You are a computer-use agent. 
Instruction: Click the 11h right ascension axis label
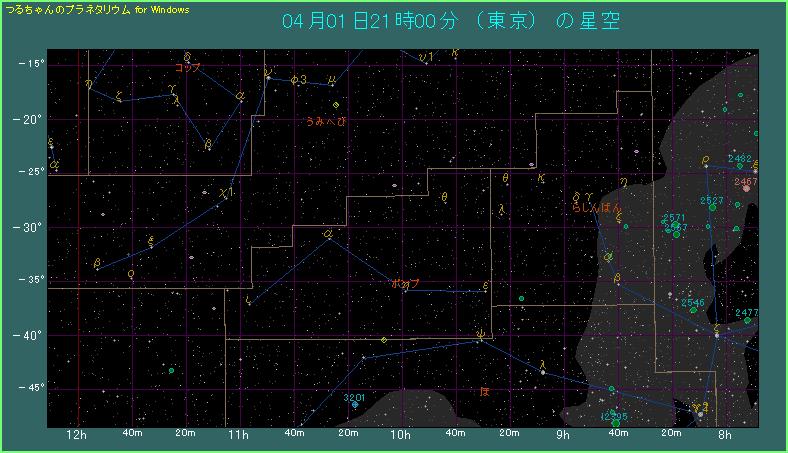[238, 436]
